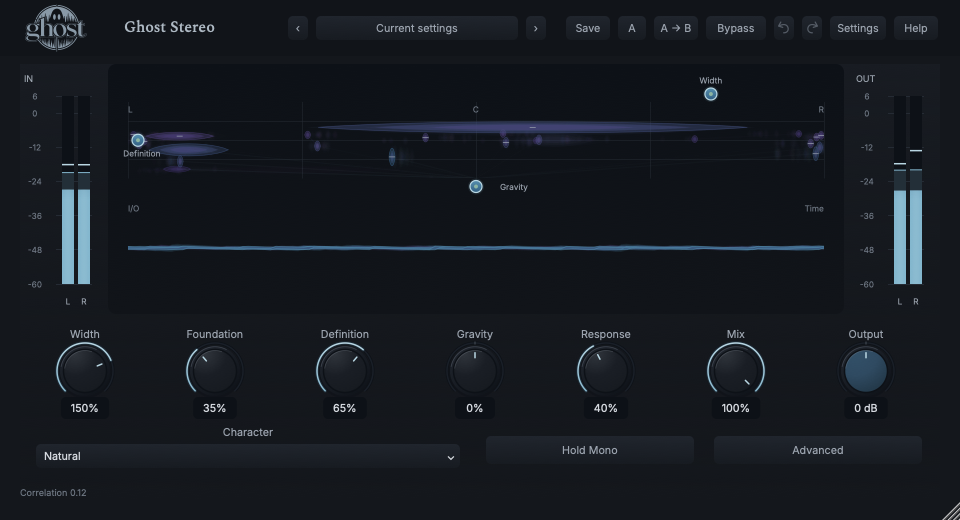The image size is (960, 520).
Task: Click the Time label in display
Action: [814, 208]
